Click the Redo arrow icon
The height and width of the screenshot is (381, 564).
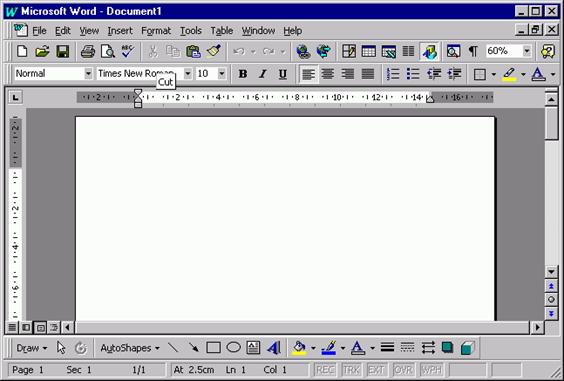268,51
